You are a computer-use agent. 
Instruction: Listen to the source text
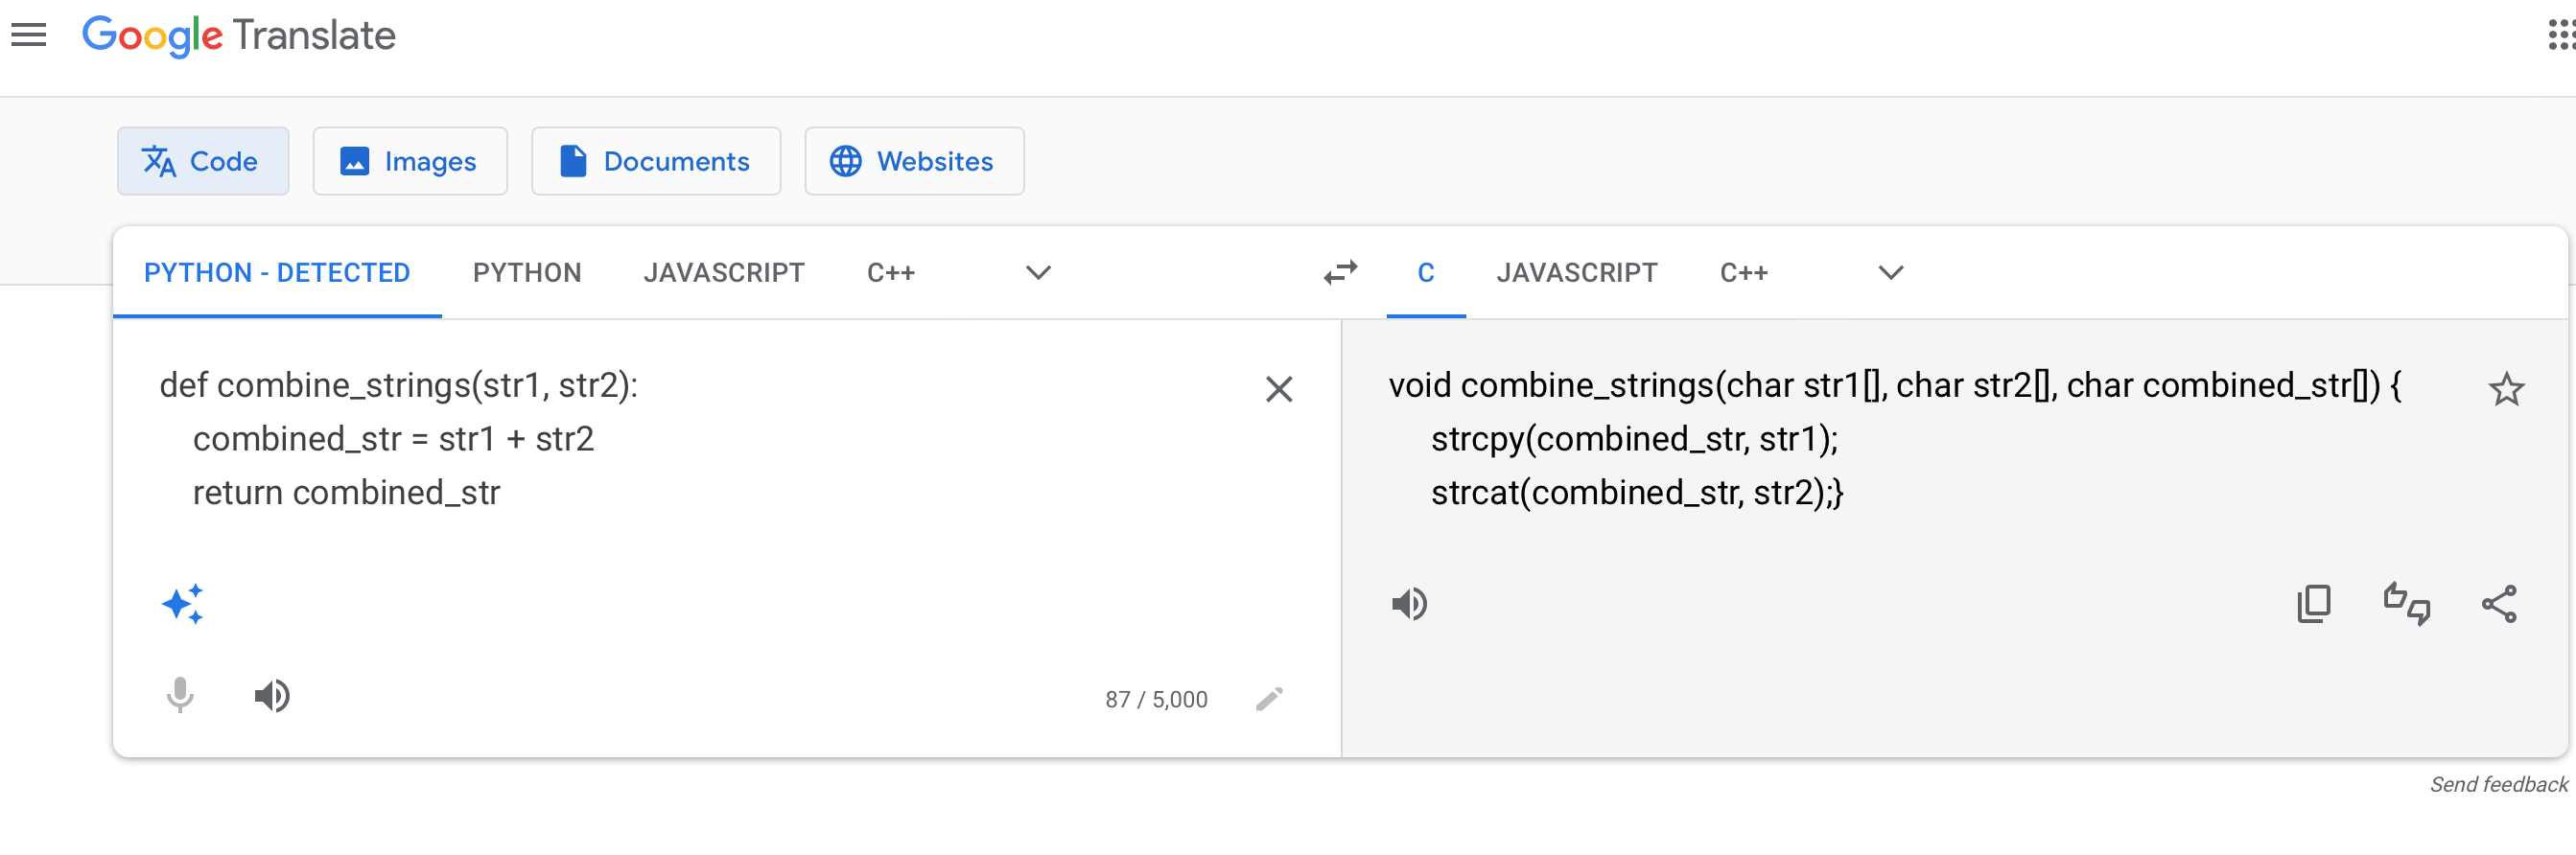[x=271, y=695]
